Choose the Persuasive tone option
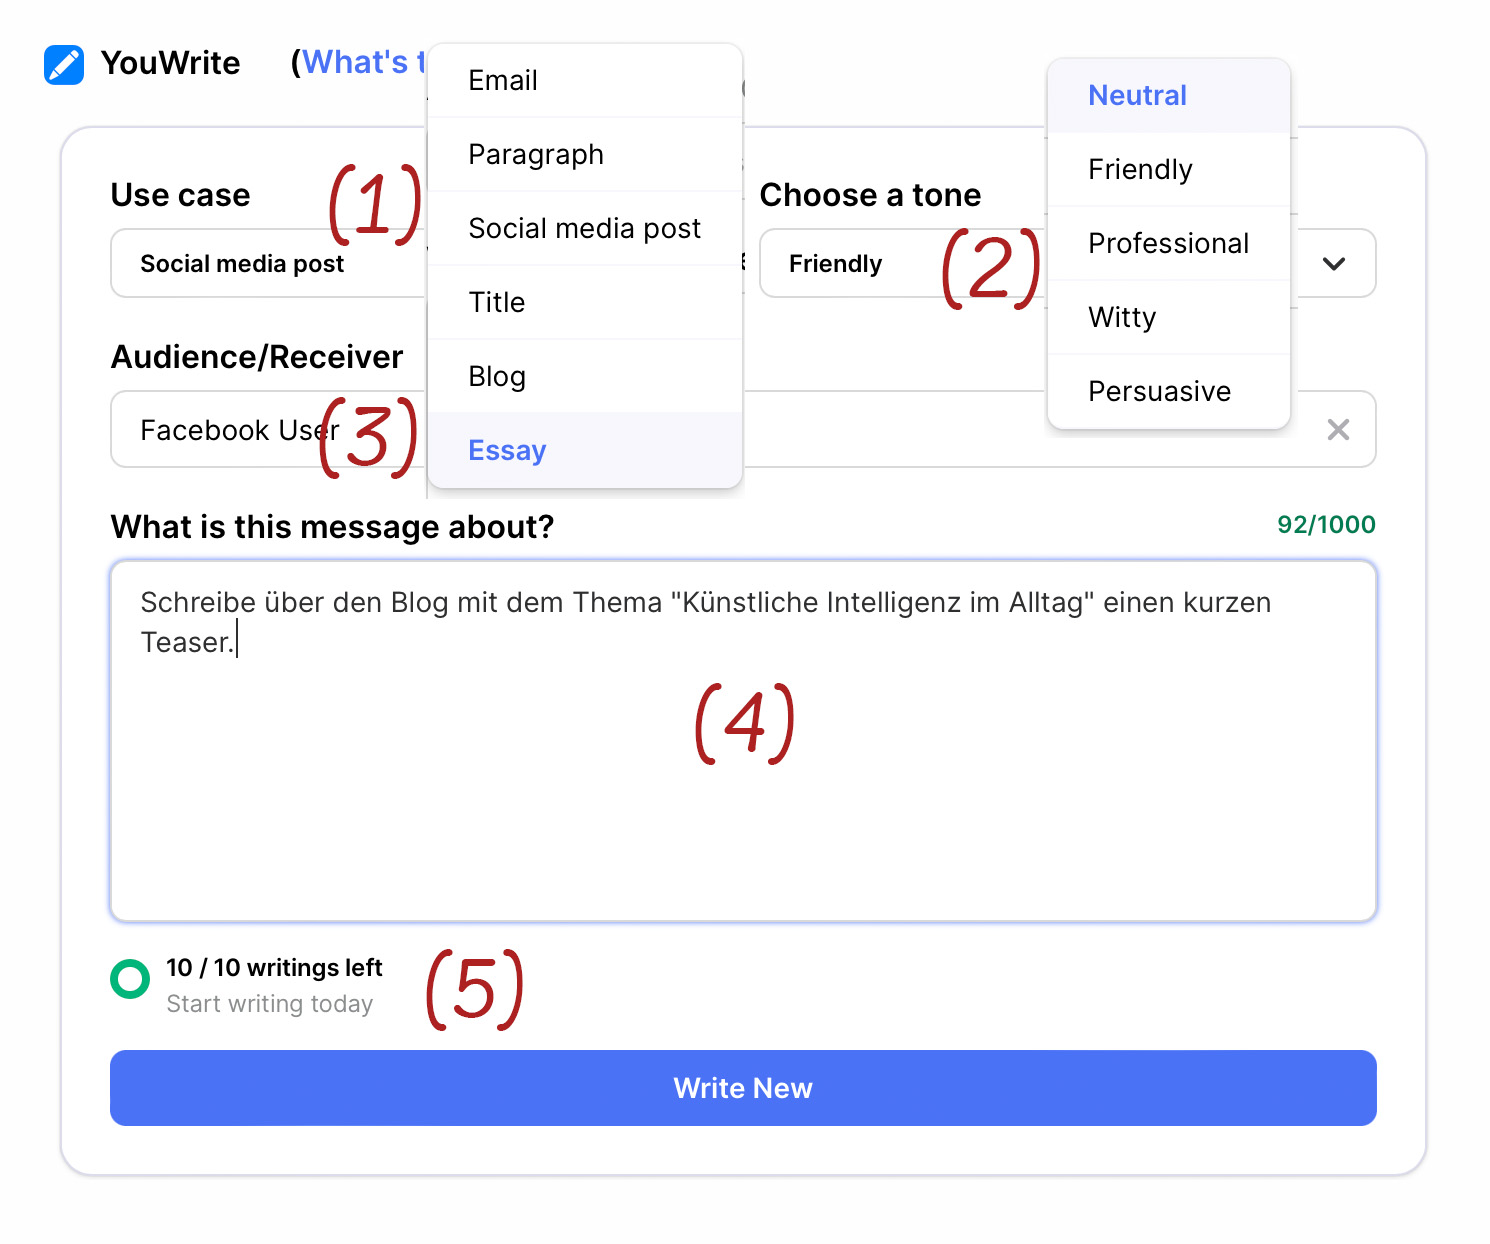The width and height of the screenshot is (1490, 1244). tap(1169, 391)
